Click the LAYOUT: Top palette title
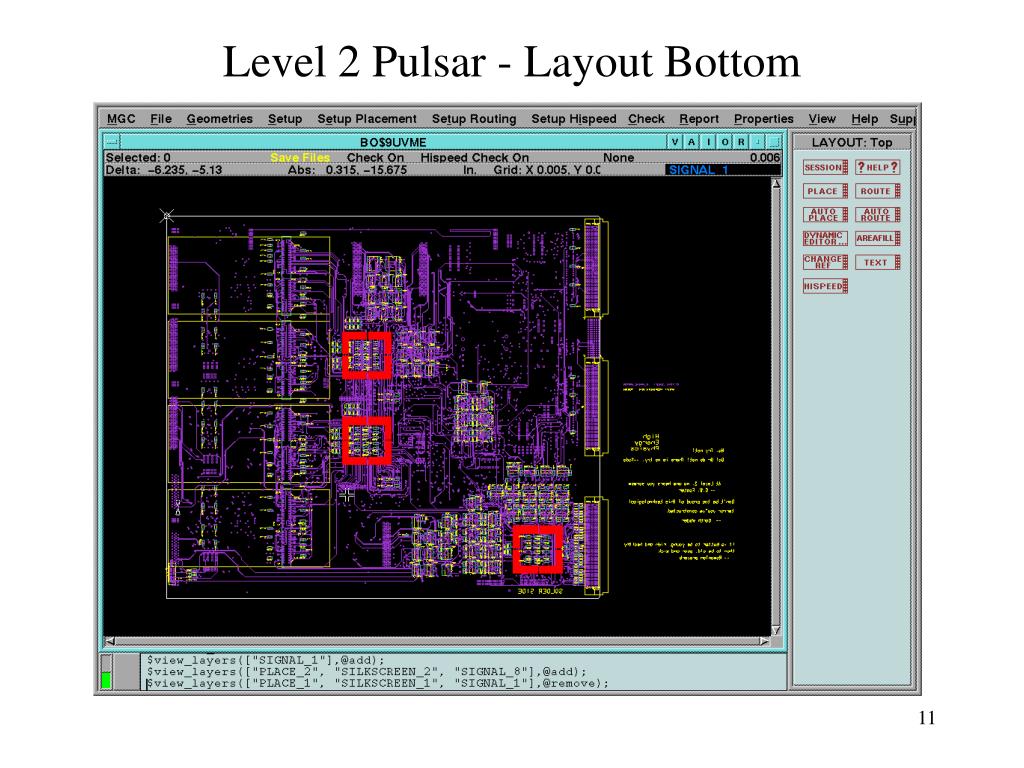The height and width of the screenshot is (768, 1024). (852, 142)
